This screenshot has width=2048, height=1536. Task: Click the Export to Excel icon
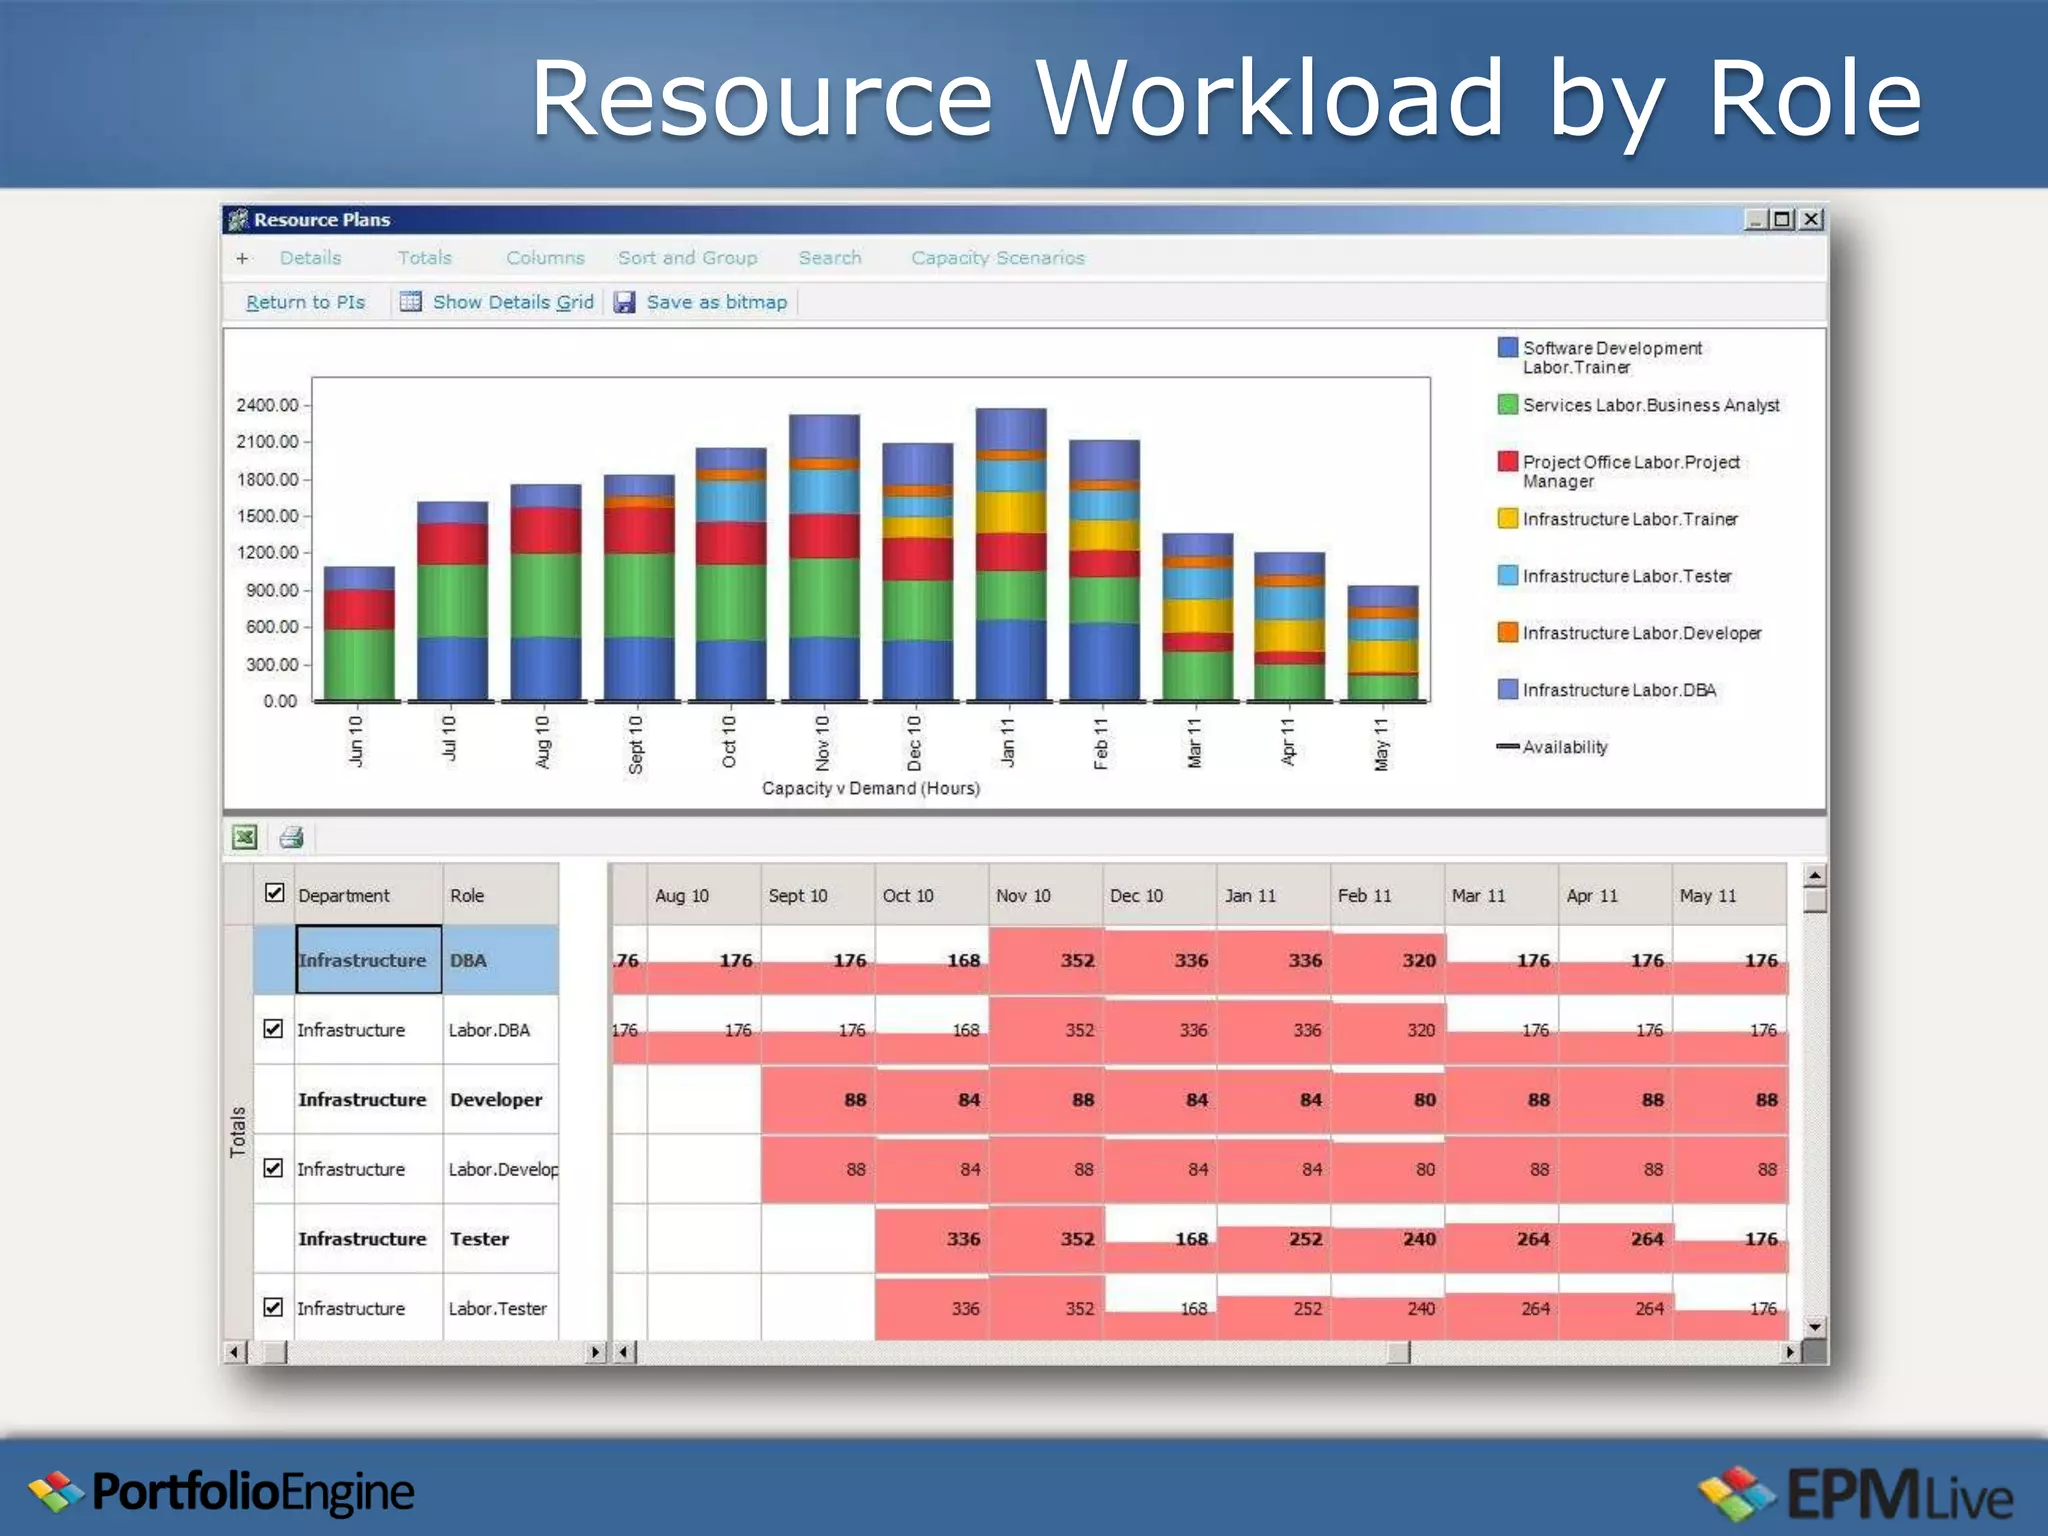[x=244, y=837]
